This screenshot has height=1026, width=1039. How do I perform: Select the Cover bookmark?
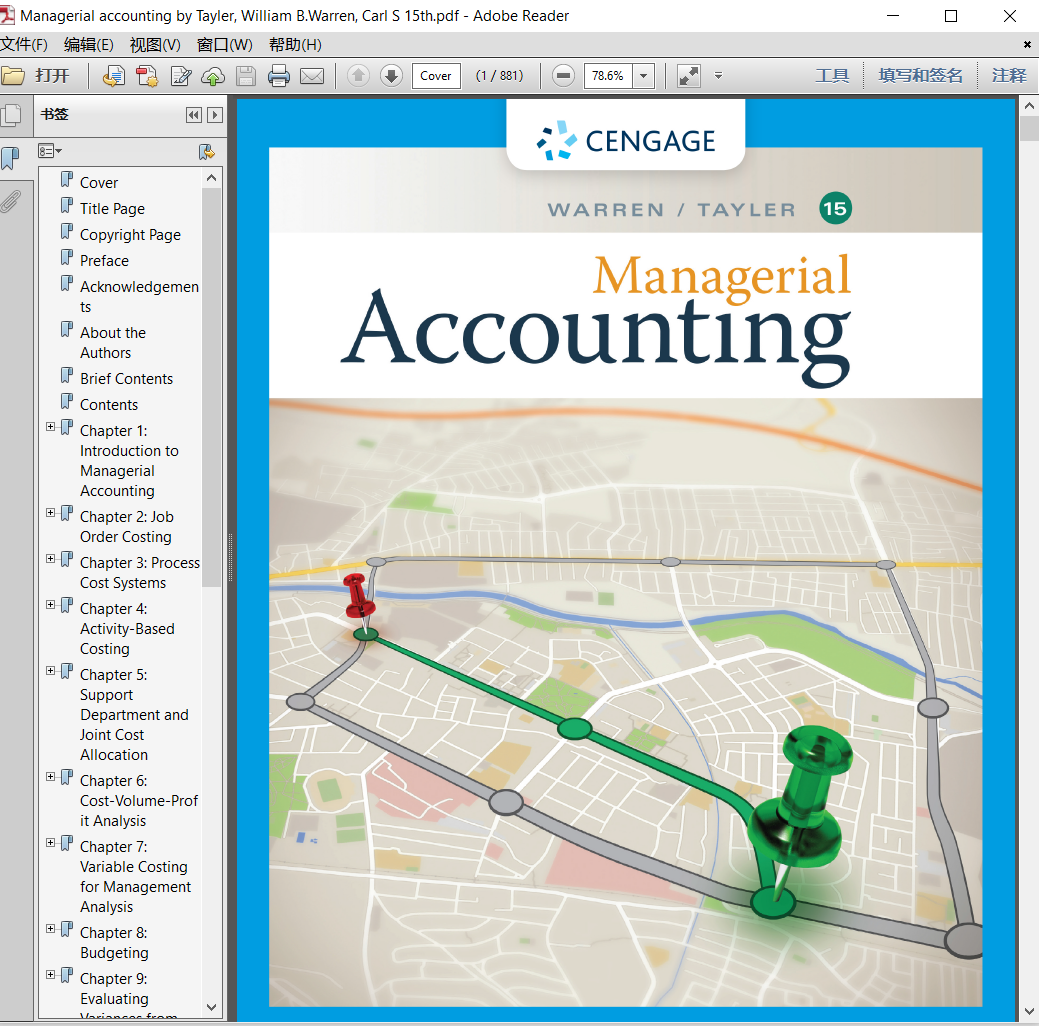click(99, 182)
